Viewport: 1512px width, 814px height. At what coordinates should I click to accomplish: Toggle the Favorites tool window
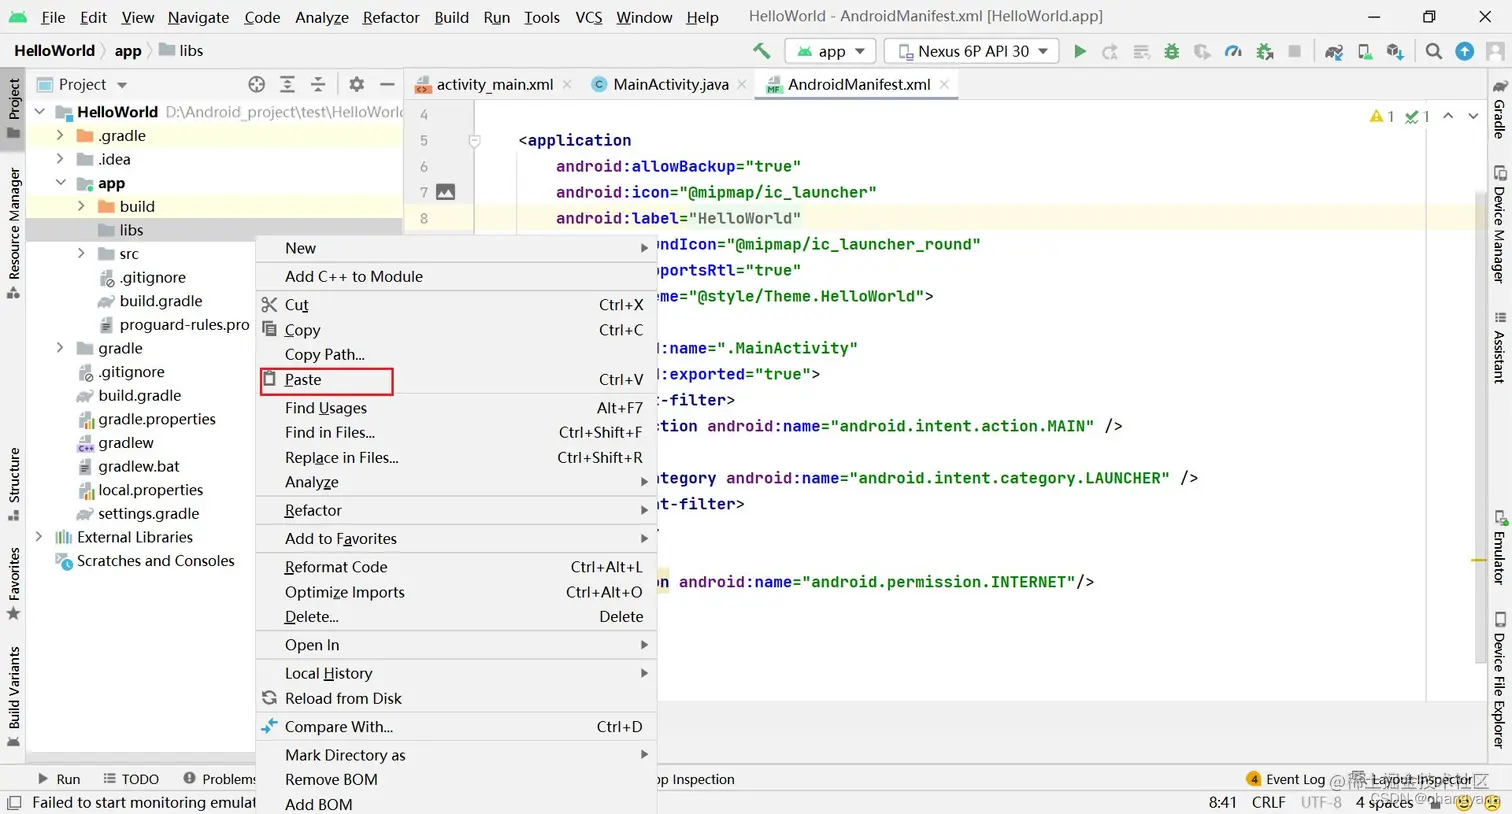pos(14,583)
